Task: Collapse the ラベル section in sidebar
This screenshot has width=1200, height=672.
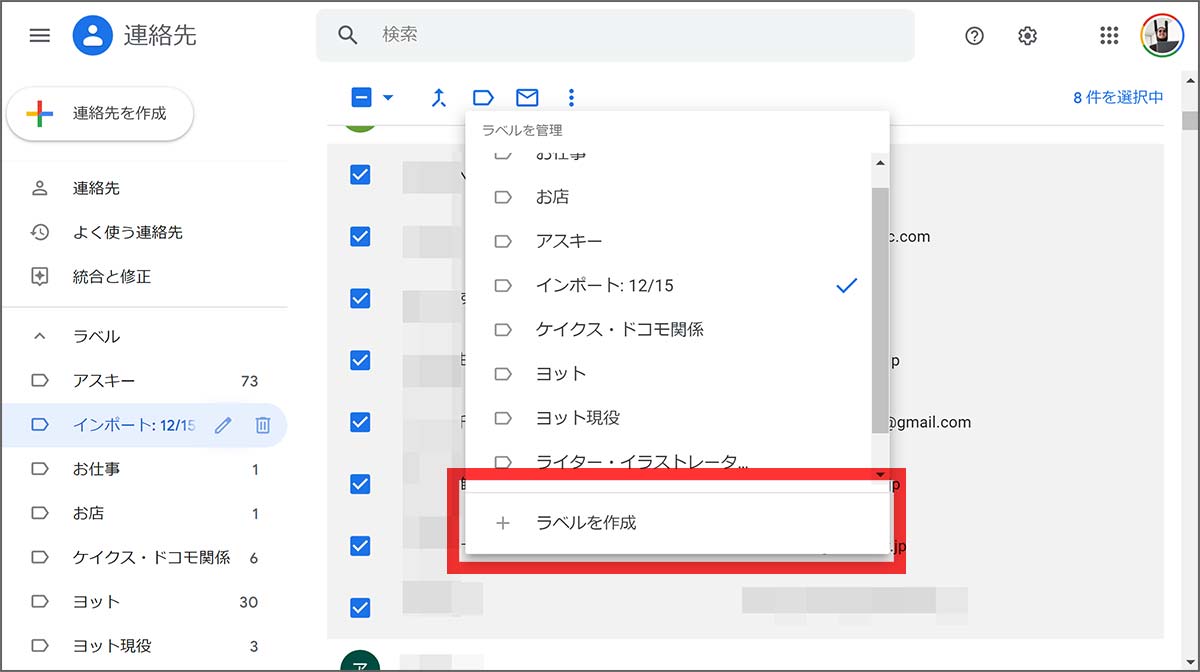Action: tap(40, 337)
